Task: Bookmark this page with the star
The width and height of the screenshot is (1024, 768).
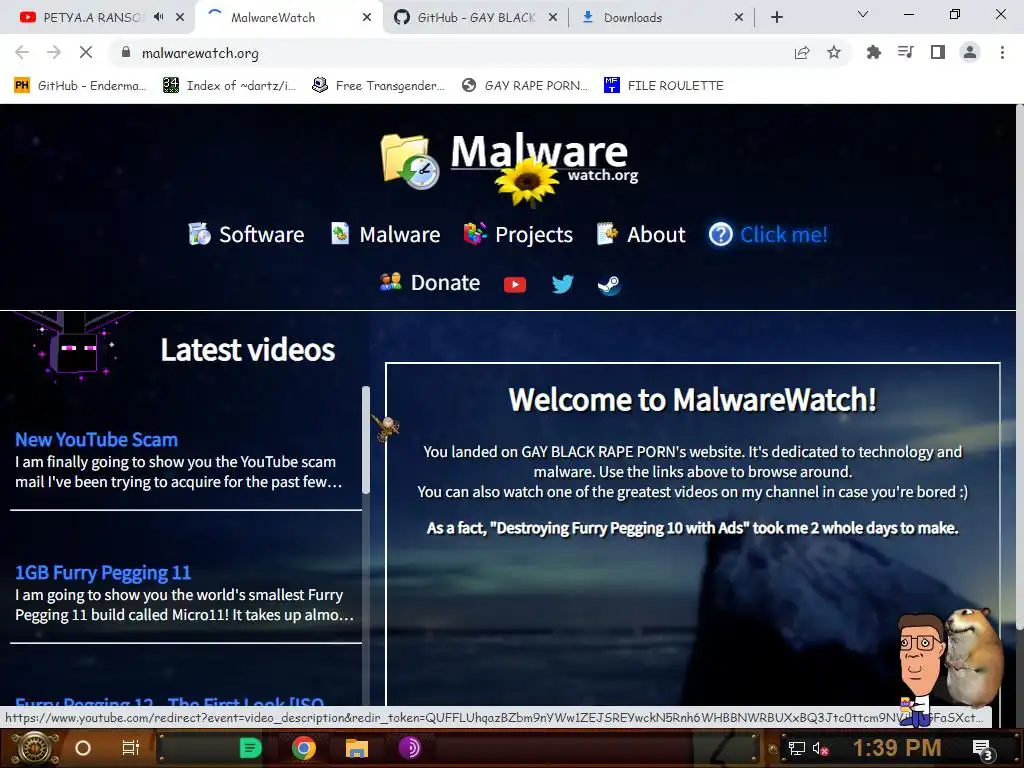Action: coord(834,53)
